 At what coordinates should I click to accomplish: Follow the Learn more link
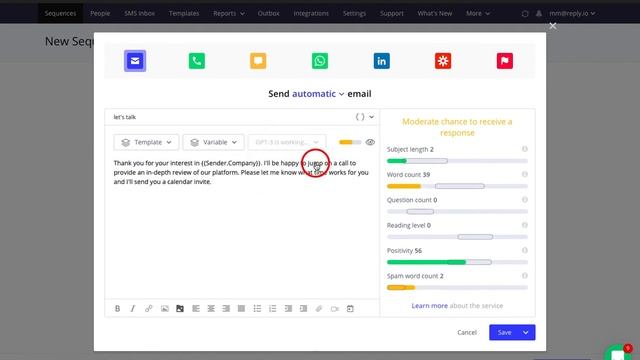429,306
